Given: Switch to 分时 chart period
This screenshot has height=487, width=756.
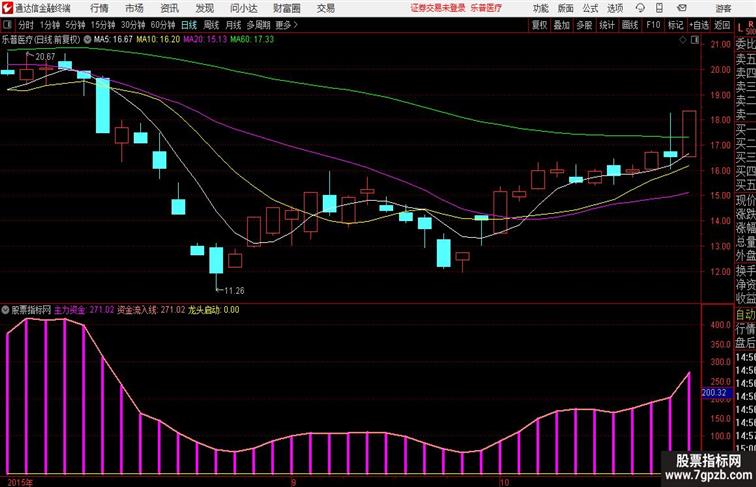Looking at the screenshot, I should coord(26,25).
